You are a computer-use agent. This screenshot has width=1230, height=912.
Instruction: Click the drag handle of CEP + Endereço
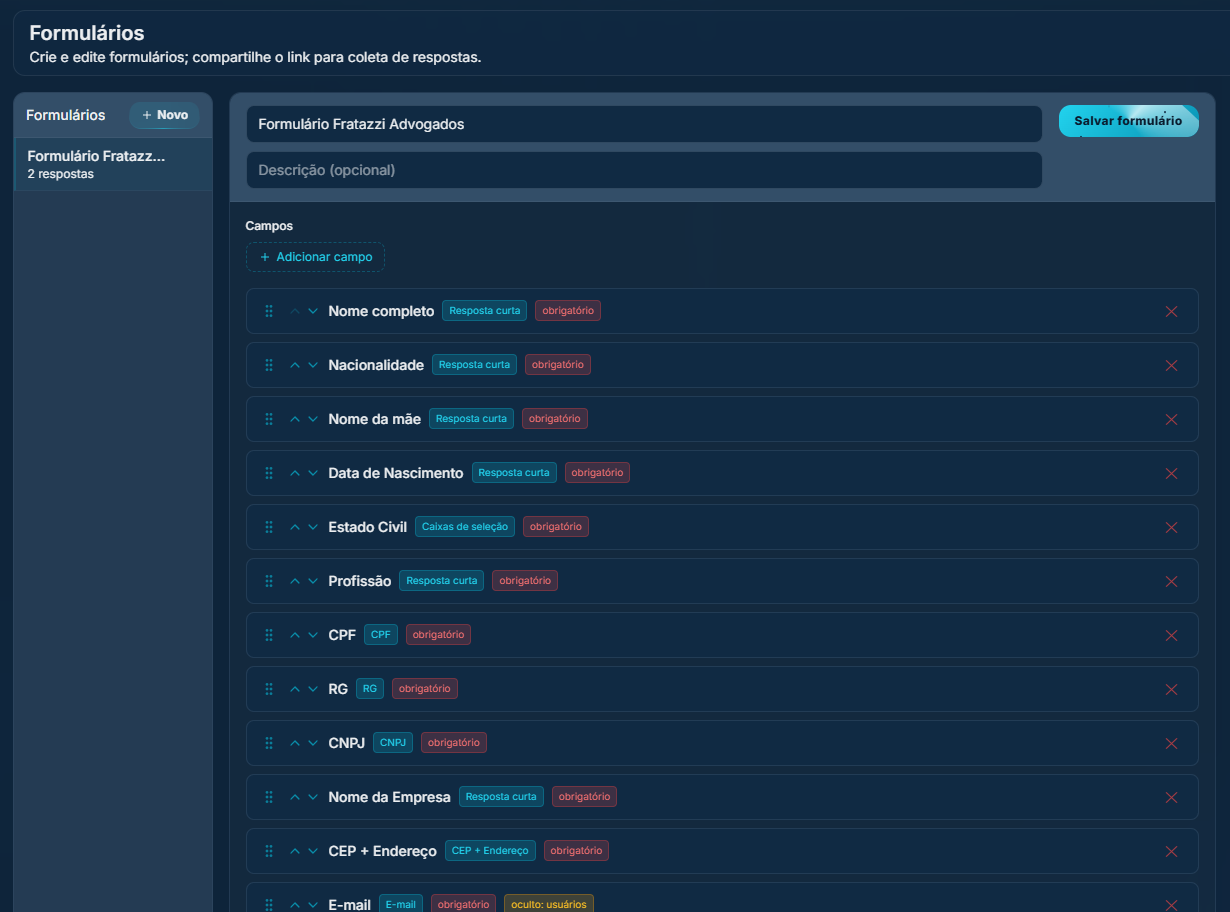269,851
